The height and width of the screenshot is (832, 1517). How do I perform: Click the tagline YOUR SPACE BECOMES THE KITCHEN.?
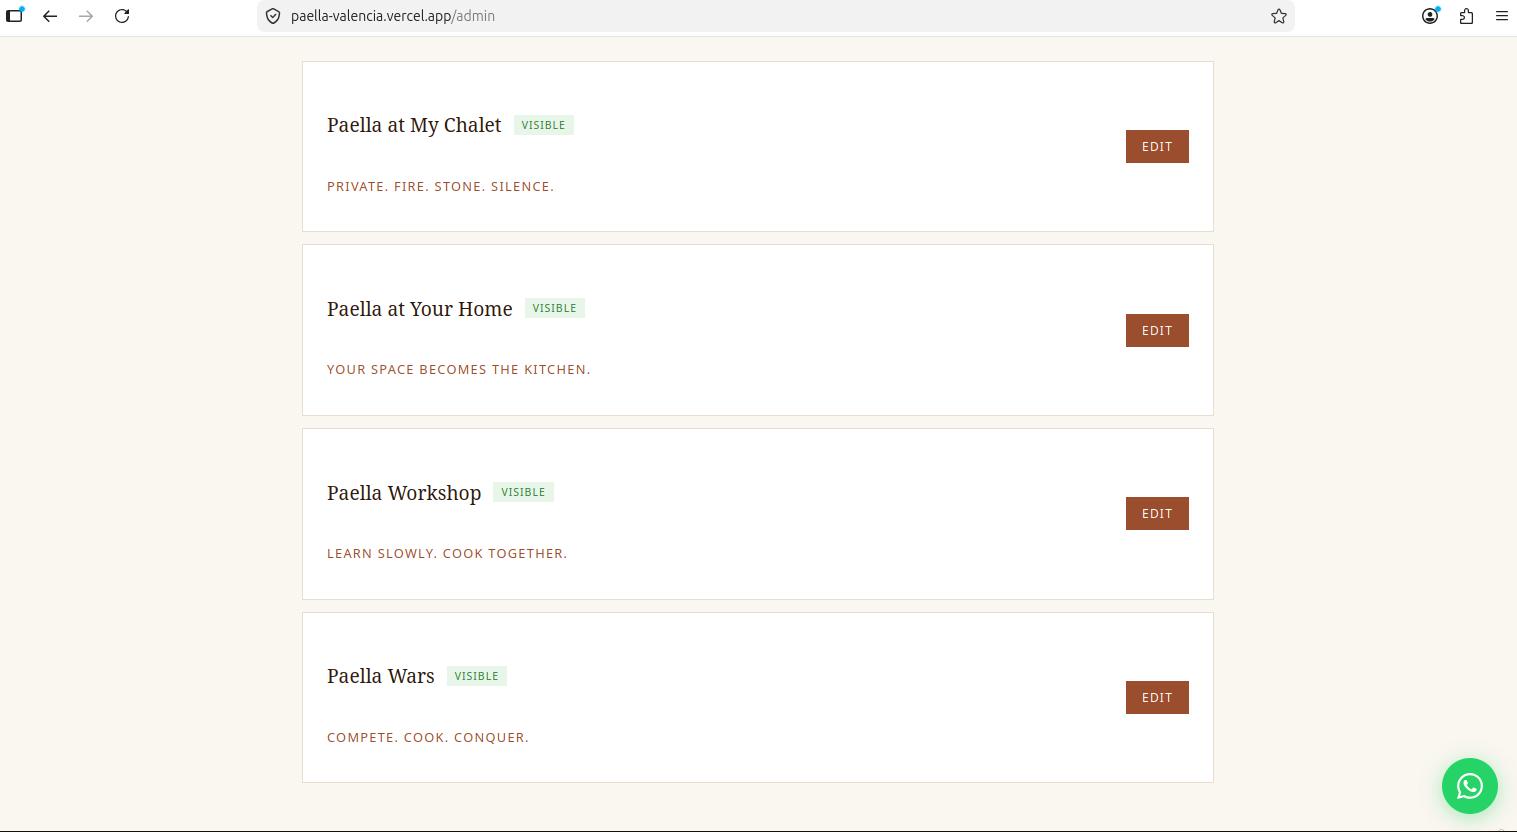click(x=458, y=369)
